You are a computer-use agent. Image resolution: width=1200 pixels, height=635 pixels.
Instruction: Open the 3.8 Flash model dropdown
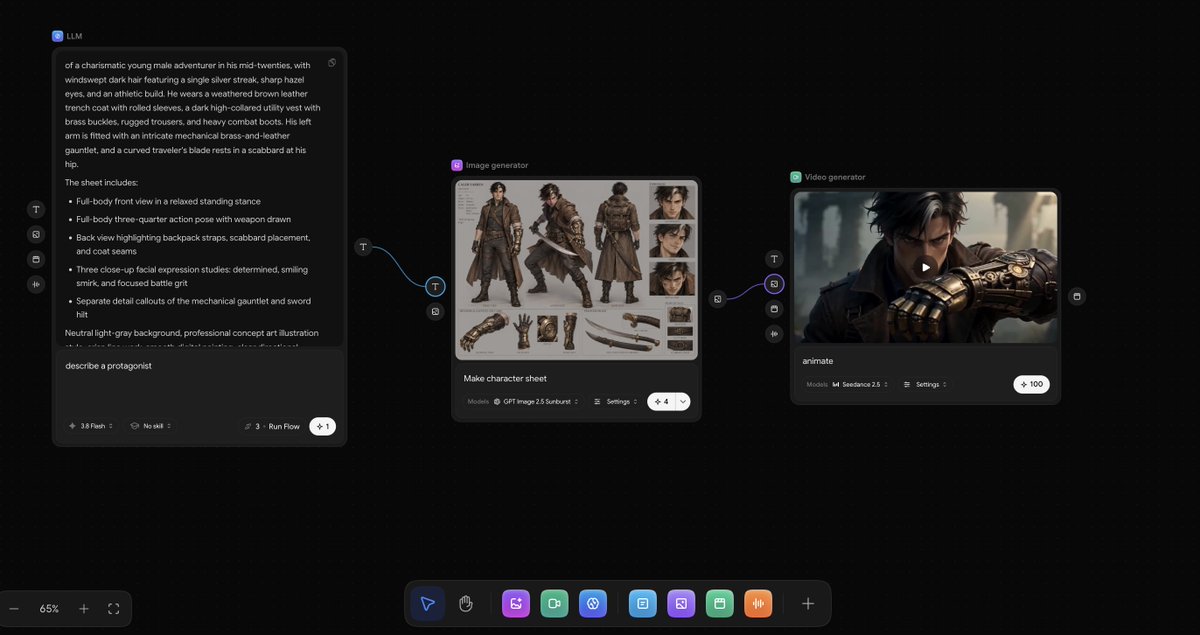[x=90, y=426]
